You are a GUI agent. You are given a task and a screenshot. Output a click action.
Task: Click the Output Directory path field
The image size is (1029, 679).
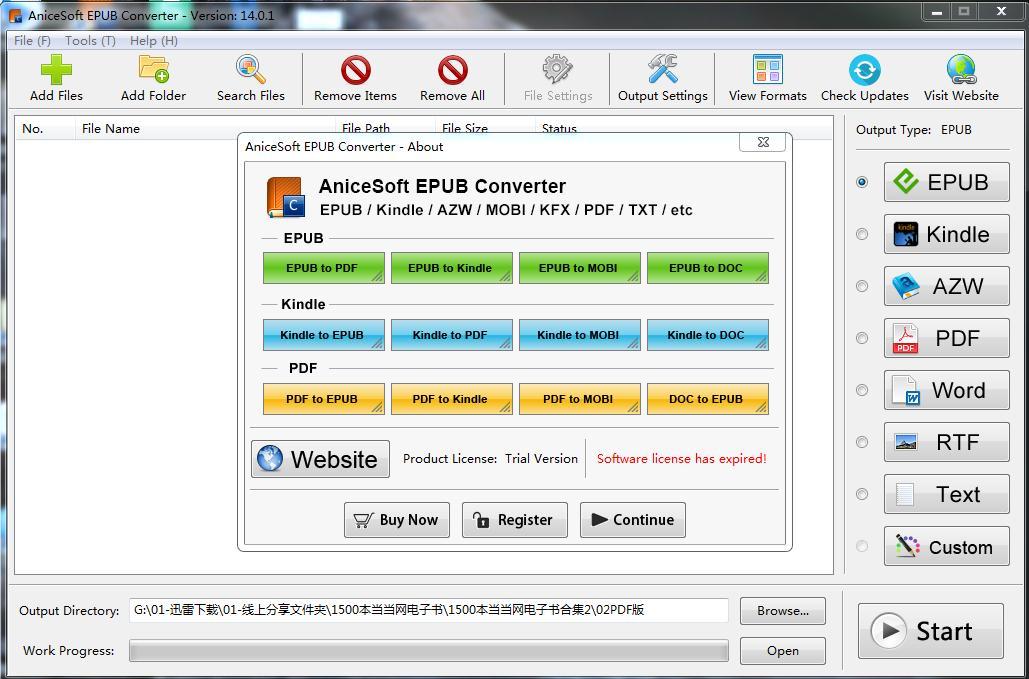(x=429, y=610)
